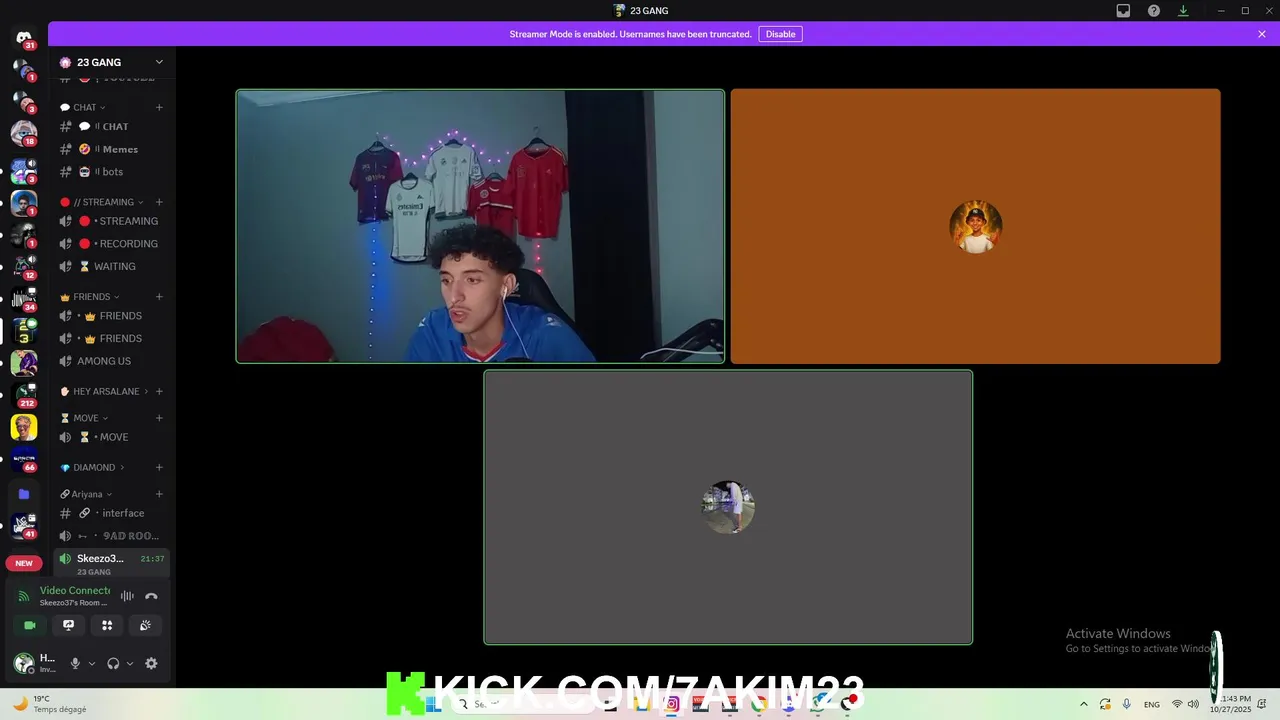The width and height of the screenshot is (1280, 720).
Task: Join the STREAMING voice channel
Action: 111,221
